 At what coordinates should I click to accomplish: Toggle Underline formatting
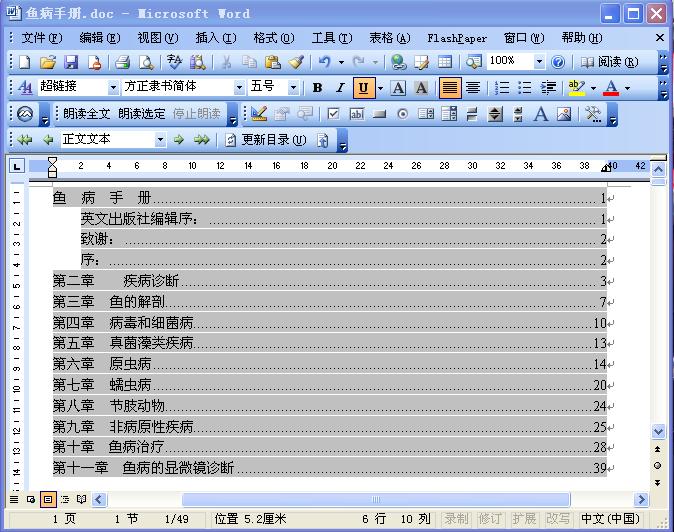pyautogui.click(x=362, y=88)
